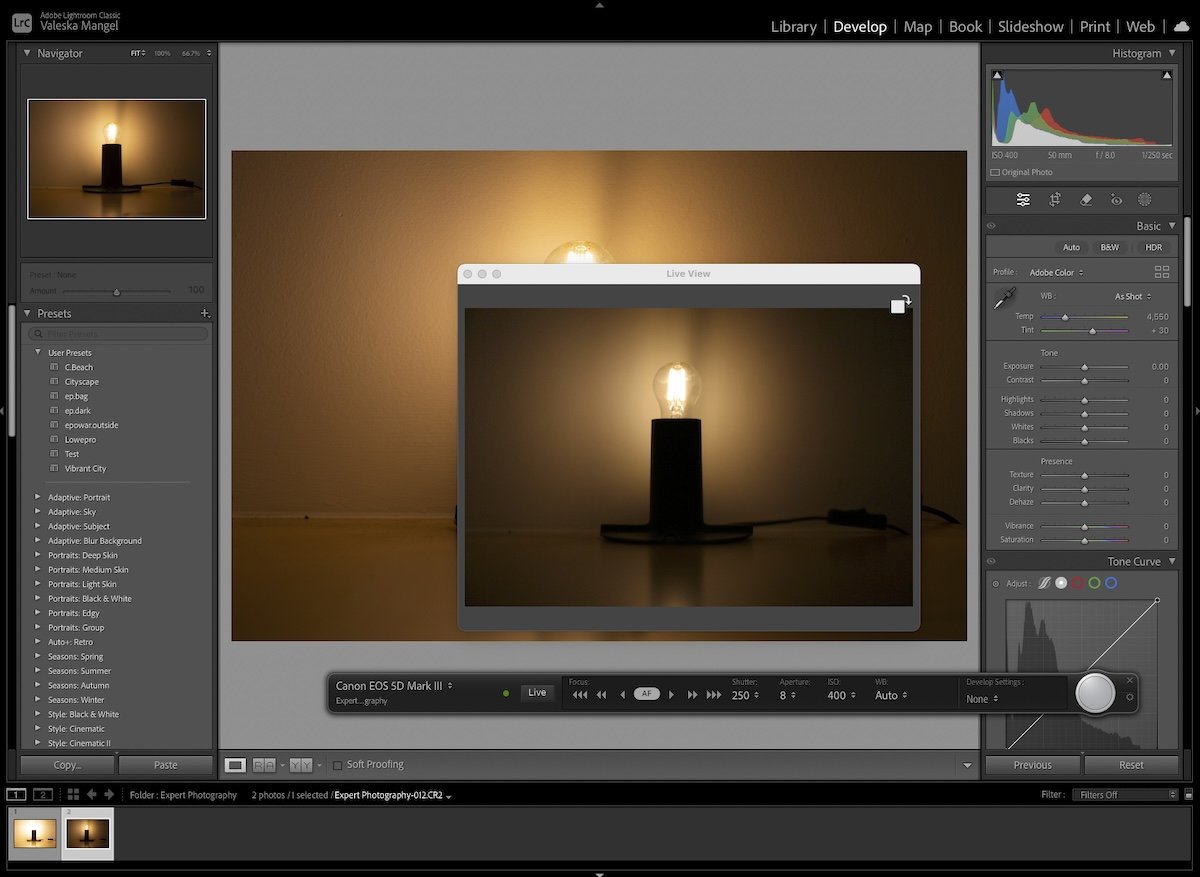The image size is (1200, 877).
Task: Open the Red Eye Correction tool
Action: [1117, 199]
